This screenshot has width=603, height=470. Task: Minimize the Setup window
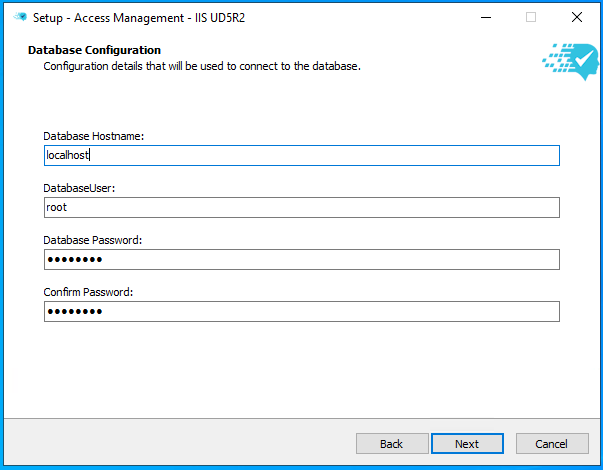click(485, 17)
